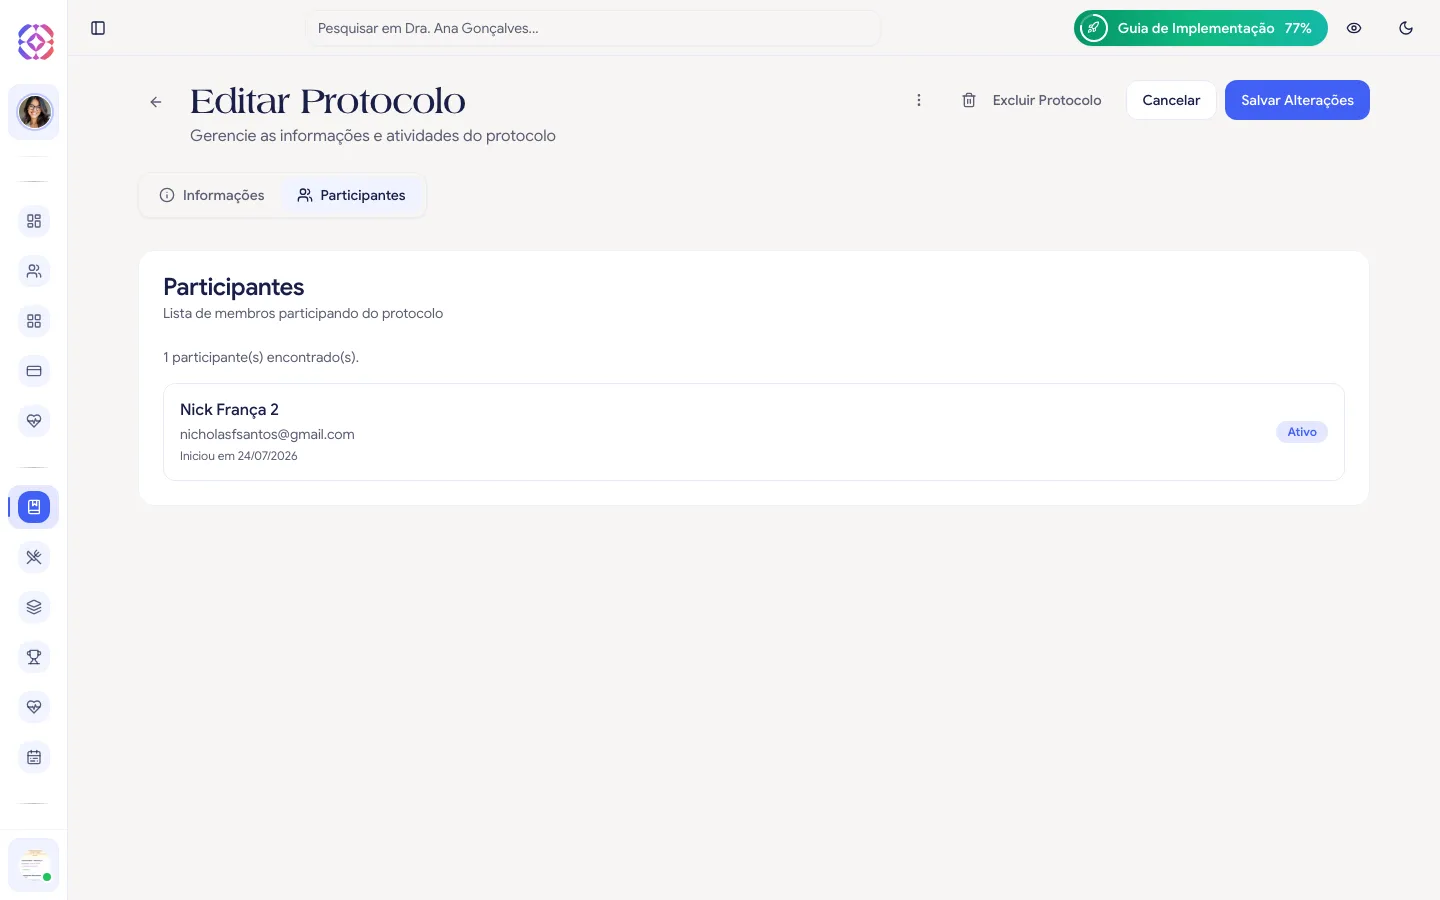The image size is (1440, 900).
Task: Open the crossed utensils nutrition icon
Action: [x=34, y=557]
